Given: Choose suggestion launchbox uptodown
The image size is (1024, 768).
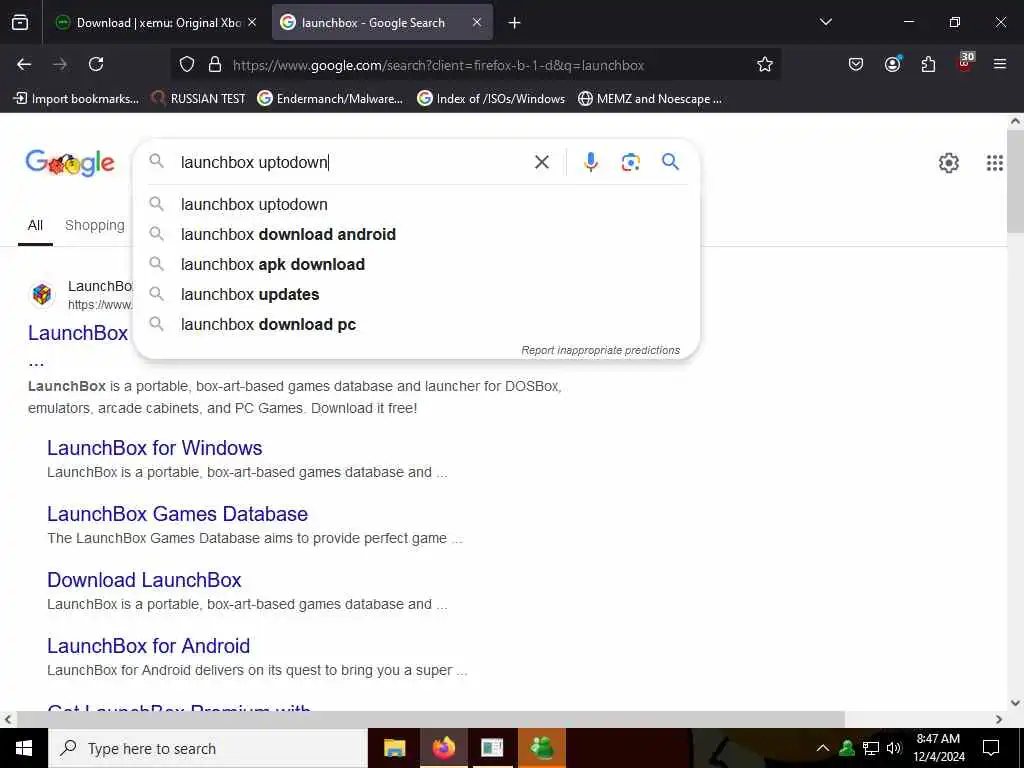Looking at the screenshot, I should click(417, 204).
